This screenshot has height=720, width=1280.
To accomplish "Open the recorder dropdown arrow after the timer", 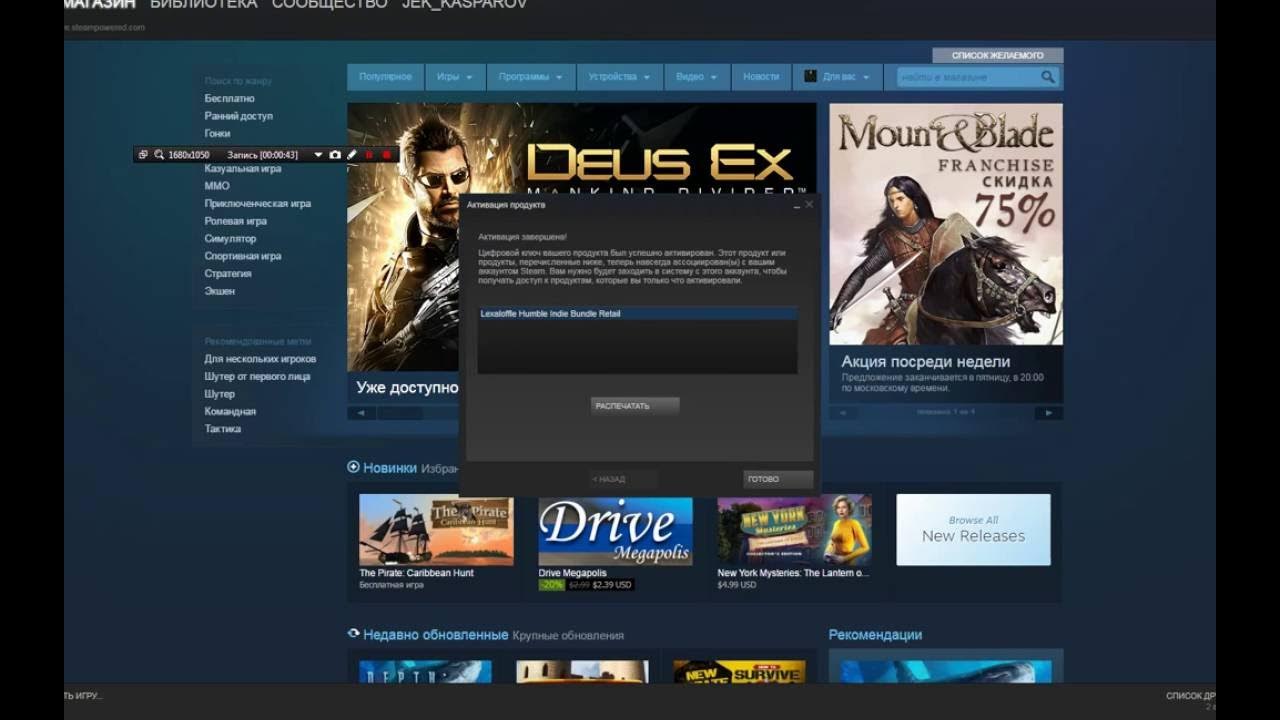I will tap(318, 155).
